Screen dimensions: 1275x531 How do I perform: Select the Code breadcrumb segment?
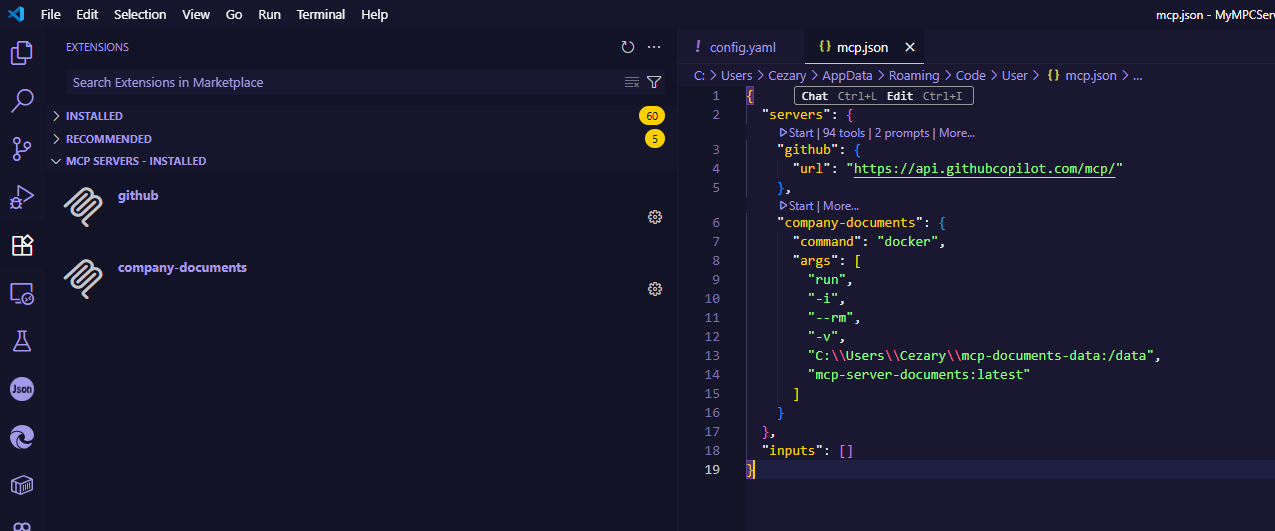(971, 75)
